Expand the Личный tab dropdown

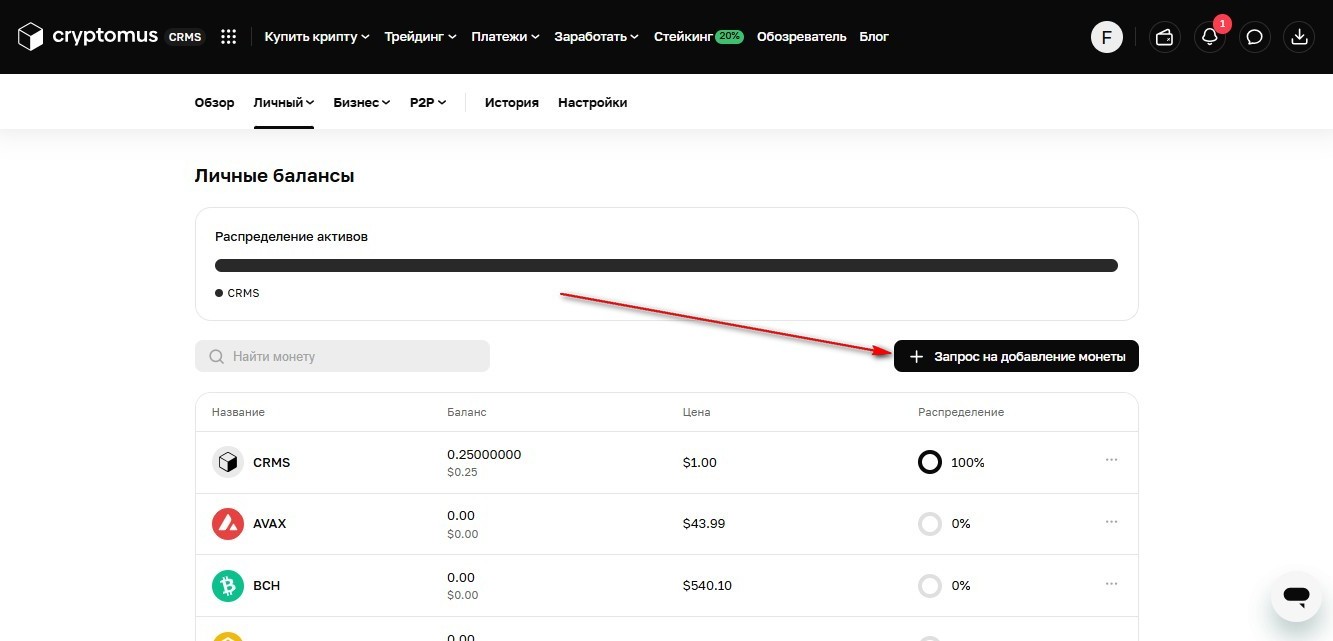(284, 103)
